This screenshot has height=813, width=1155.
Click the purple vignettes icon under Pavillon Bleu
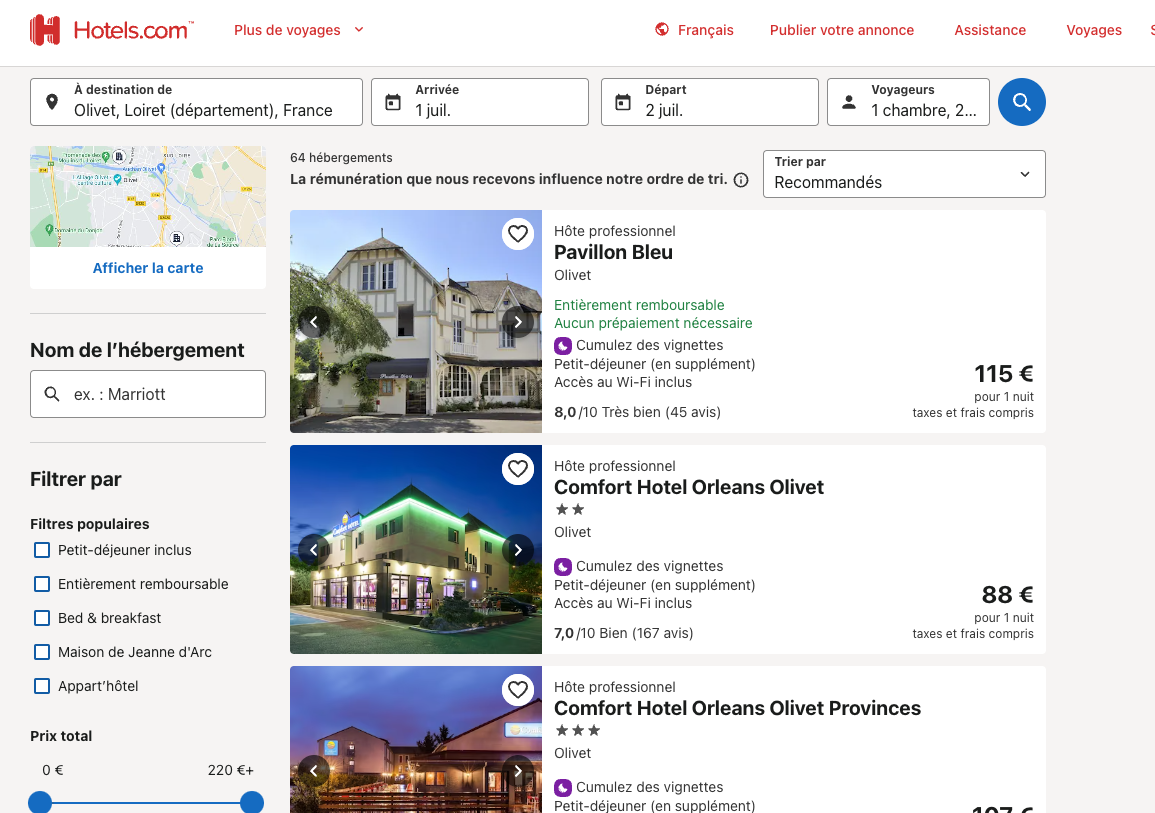pos(563,345)
